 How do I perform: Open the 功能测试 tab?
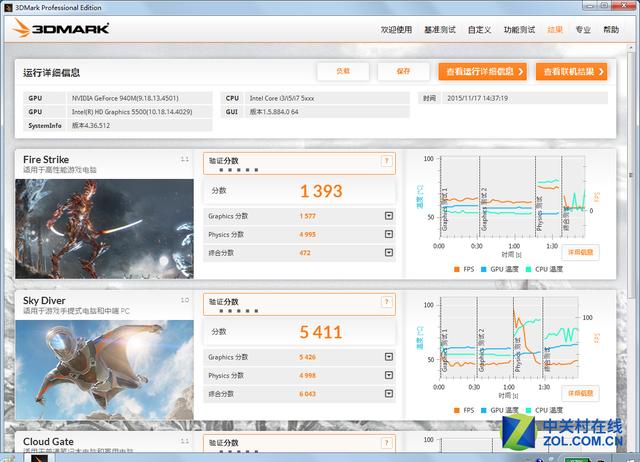coord(519,30)
